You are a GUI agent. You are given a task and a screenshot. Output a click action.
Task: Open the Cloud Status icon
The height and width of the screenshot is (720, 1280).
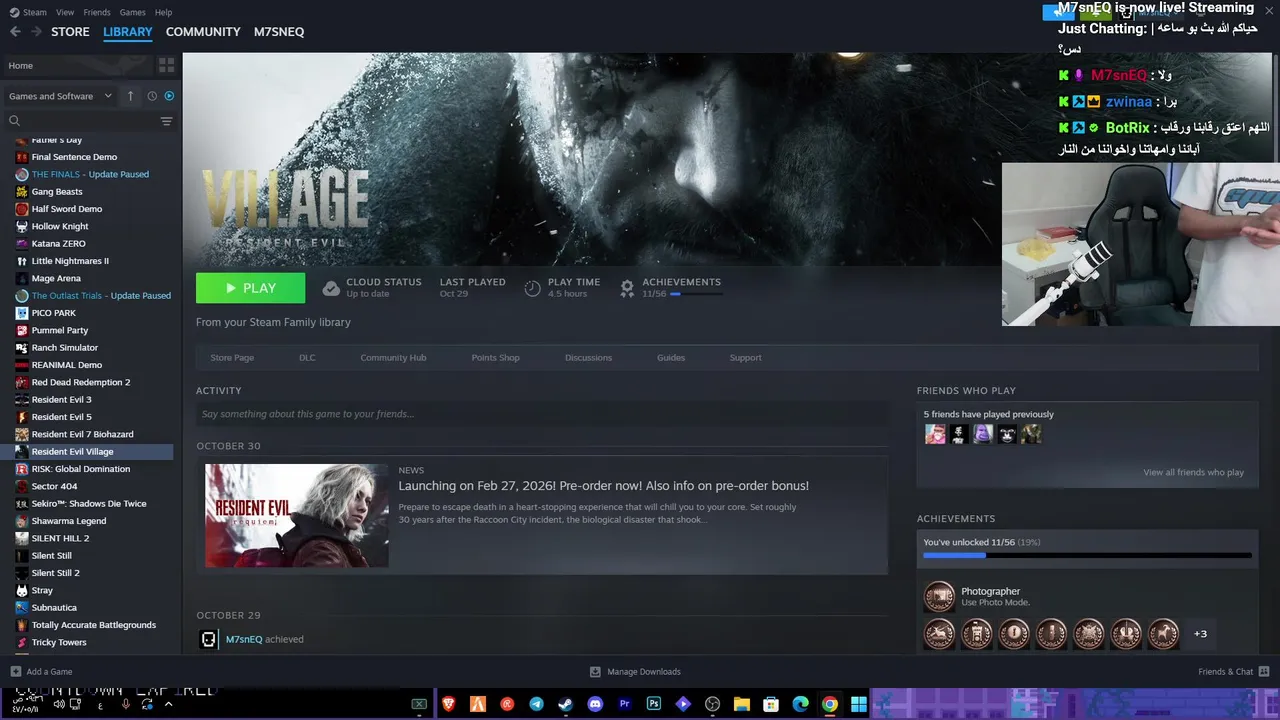331,288
